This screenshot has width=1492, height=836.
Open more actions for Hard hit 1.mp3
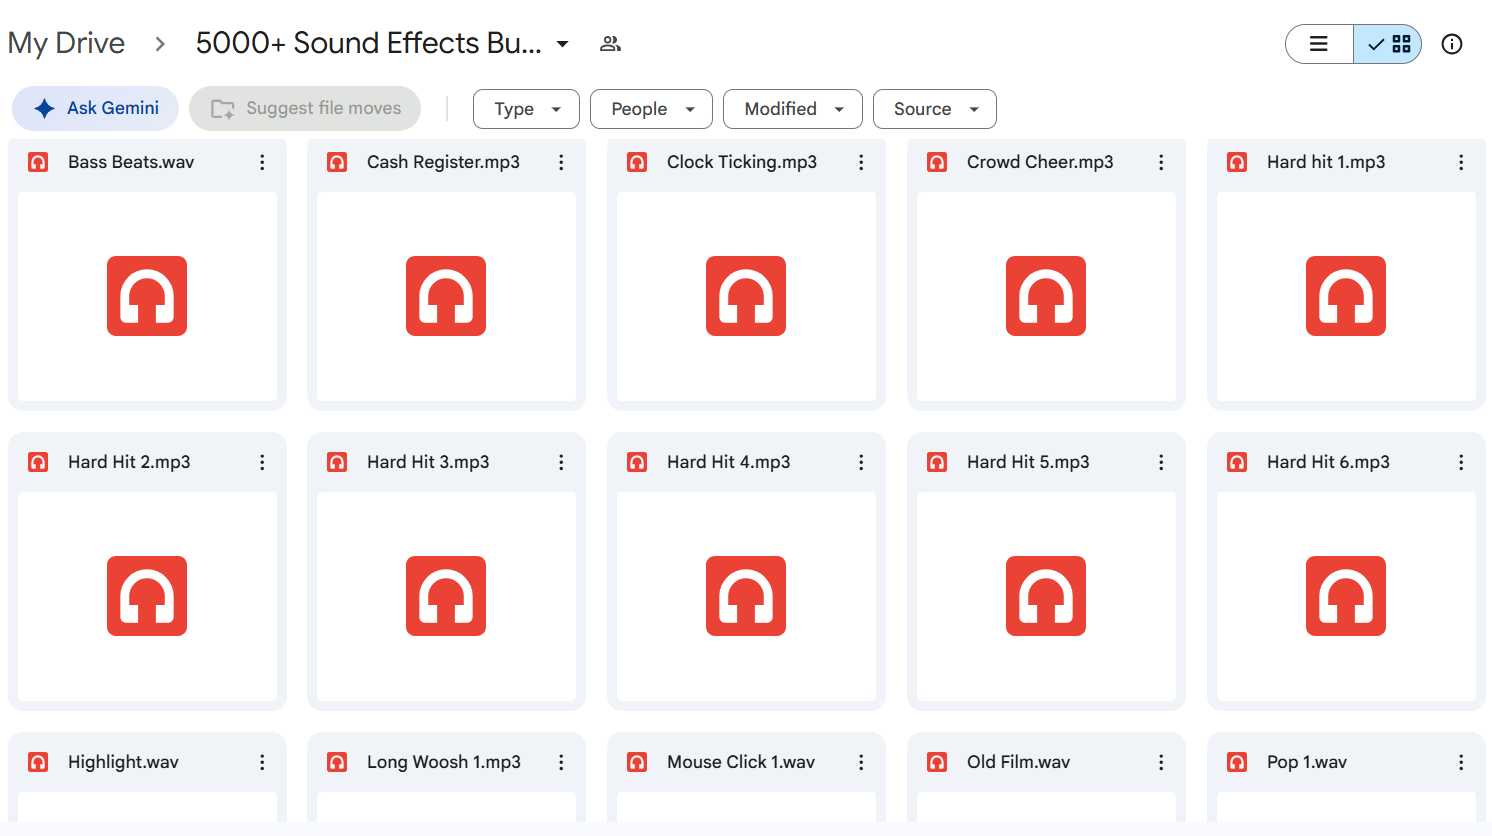(1461, 162)
